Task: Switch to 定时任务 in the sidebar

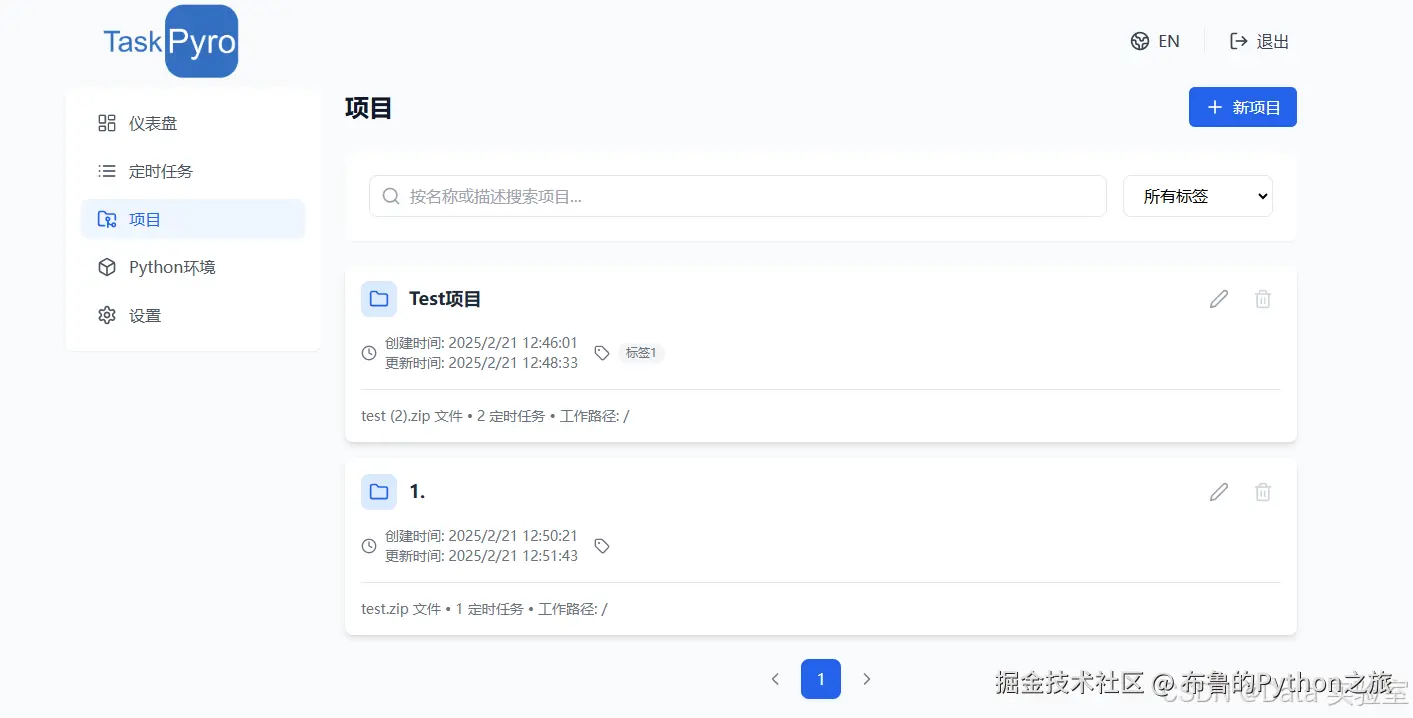Action: click(161, 170)
